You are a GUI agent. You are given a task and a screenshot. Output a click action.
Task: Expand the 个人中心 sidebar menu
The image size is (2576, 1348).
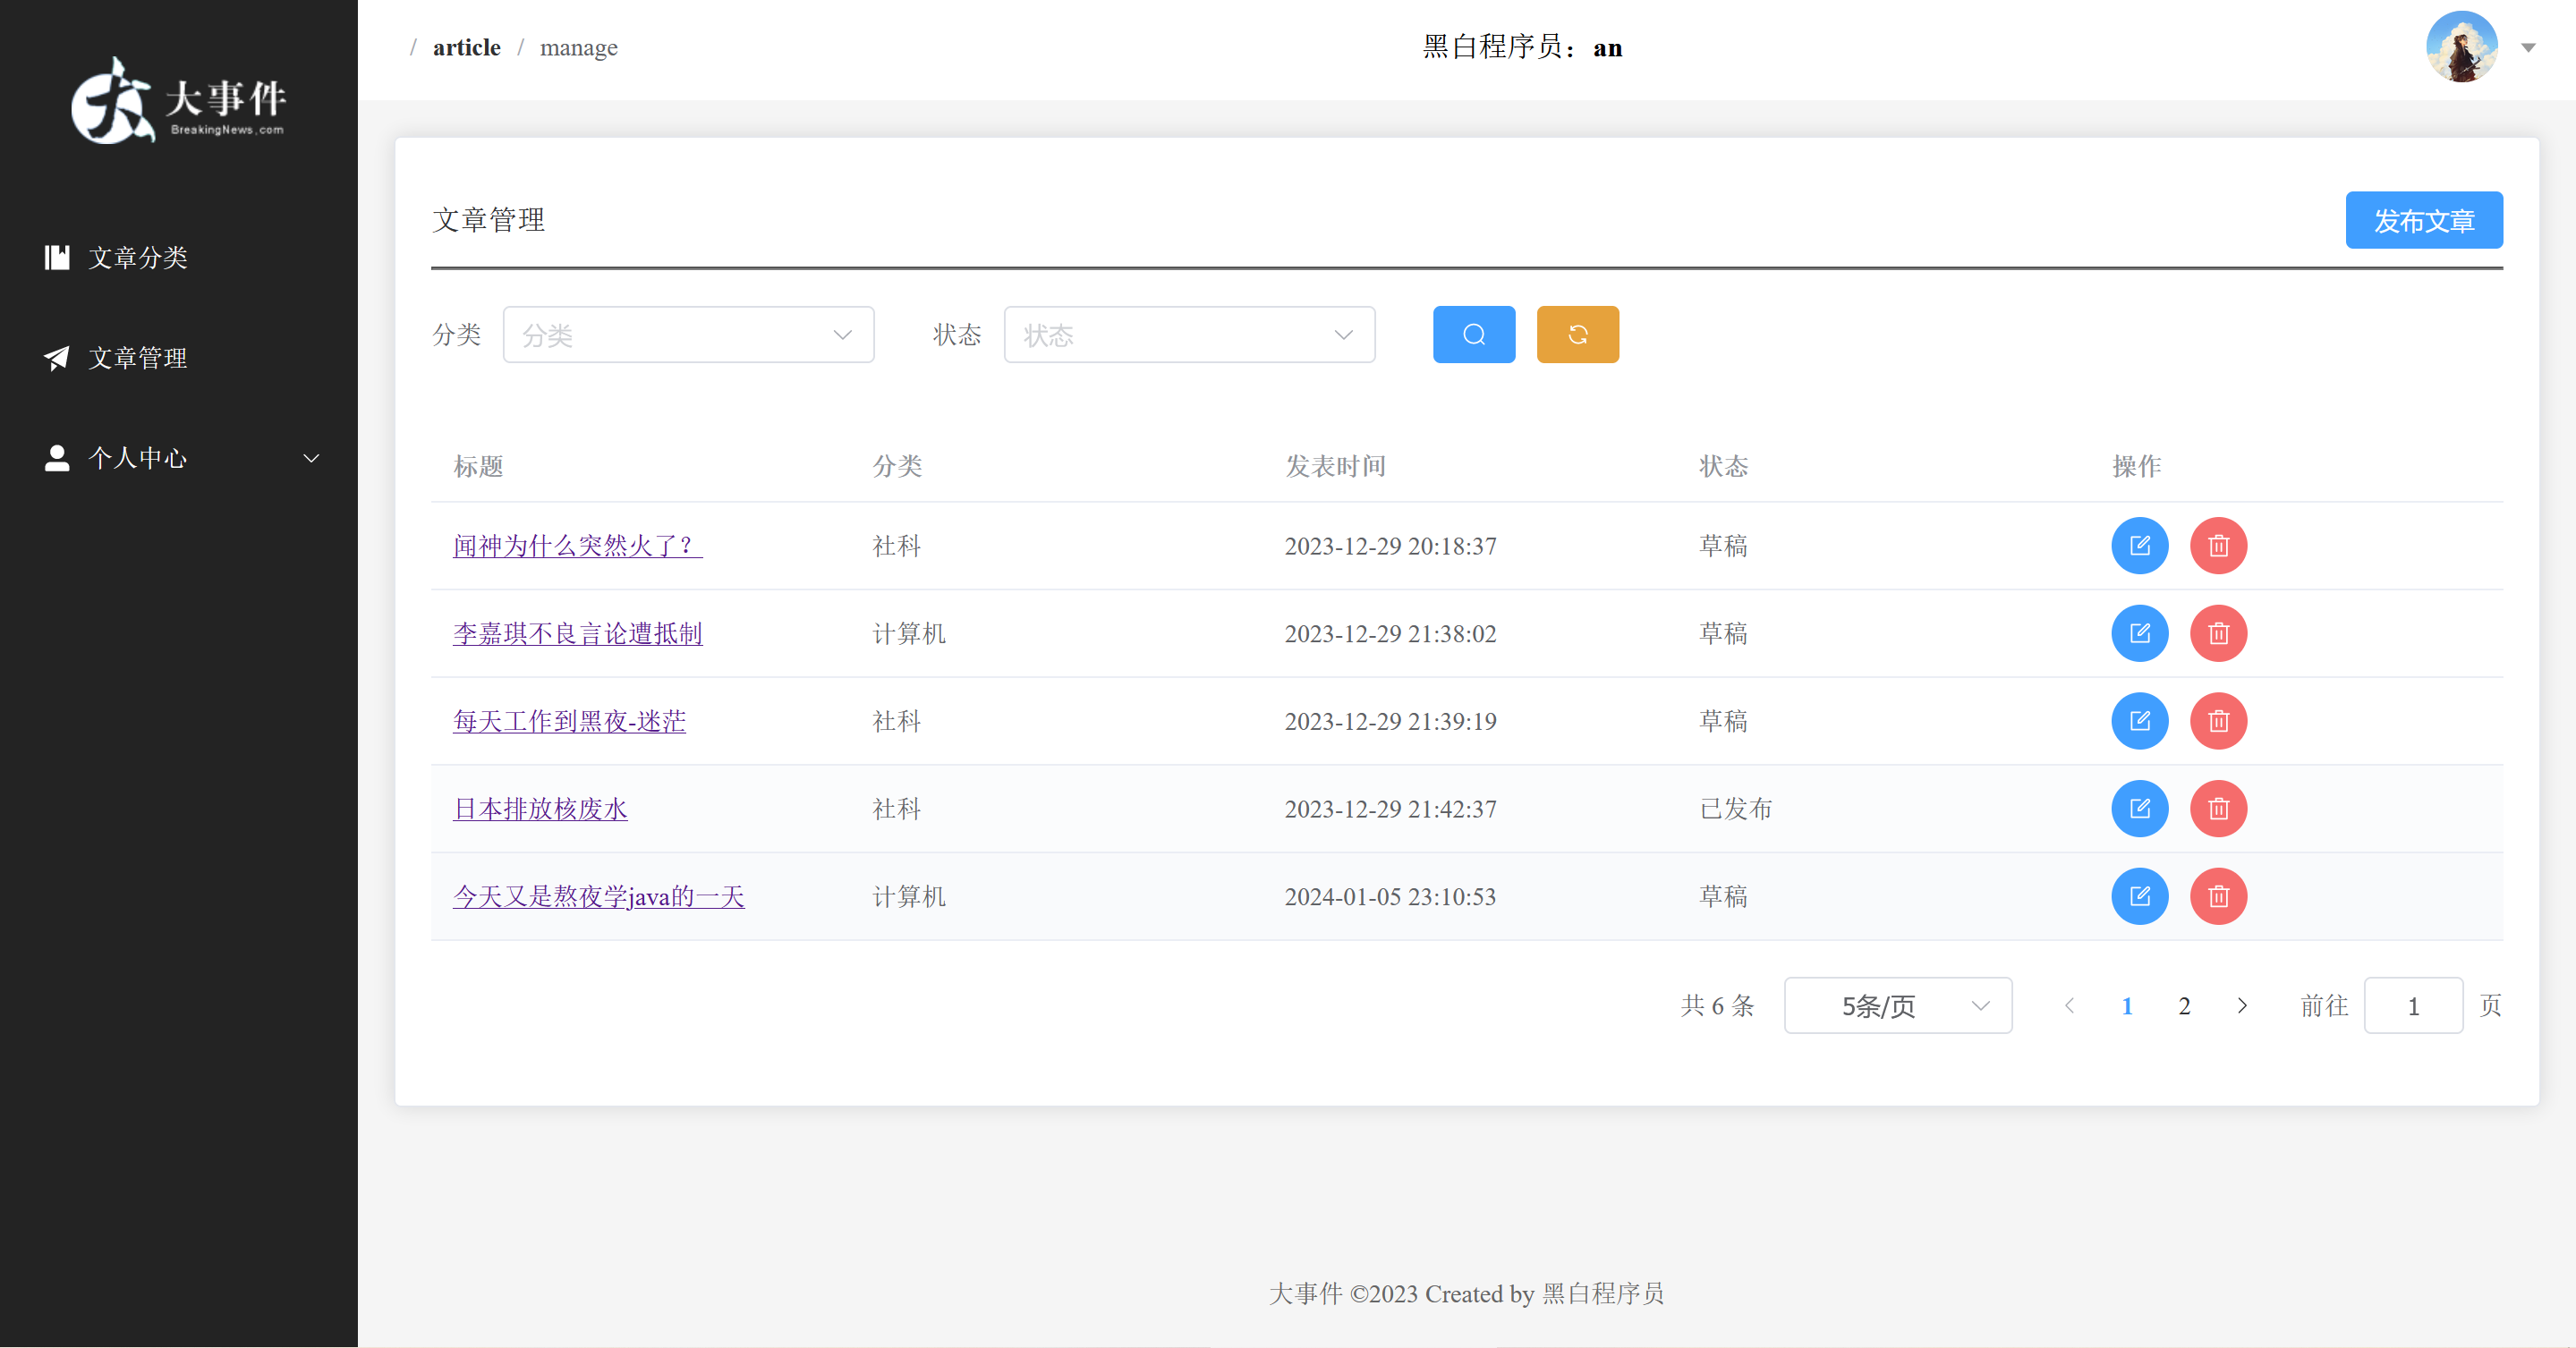click(x=180, y=458)
